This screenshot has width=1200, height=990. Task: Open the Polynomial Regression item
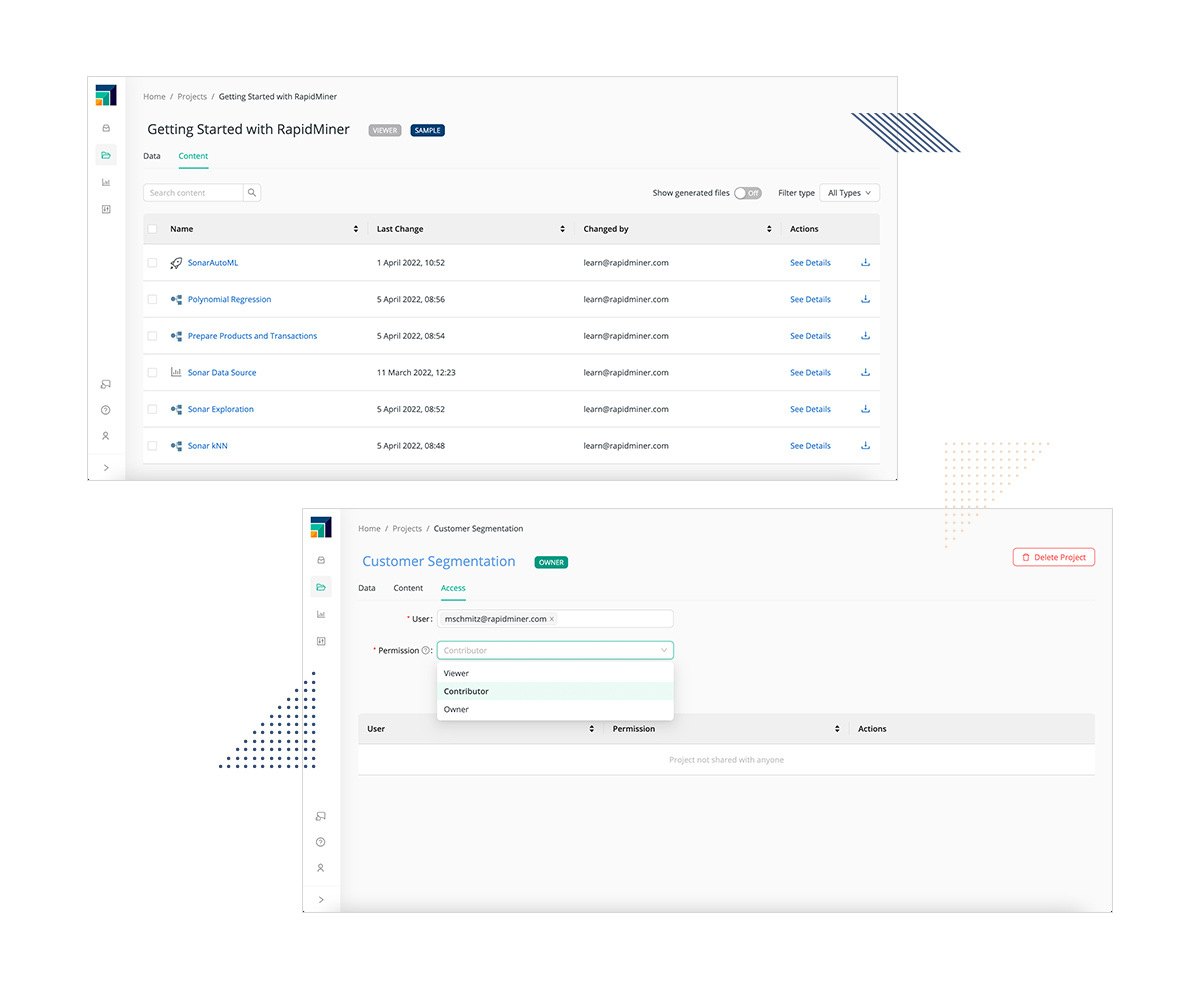click(x=229, y=299)
